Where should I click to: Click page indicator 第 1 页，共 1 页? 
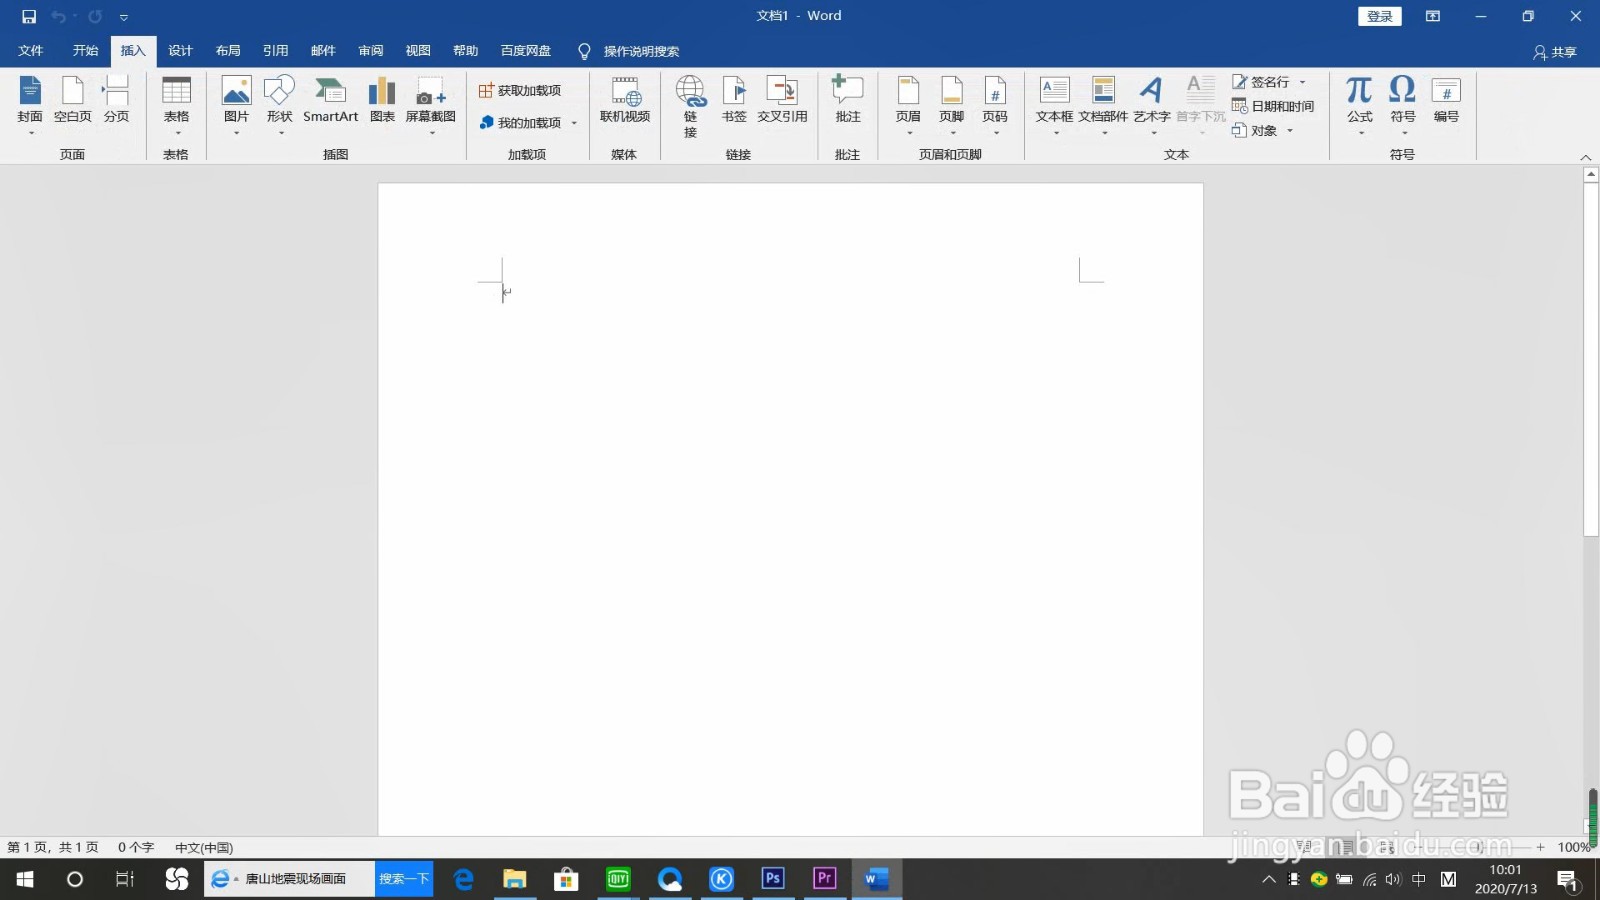click(x=53, y=847)
